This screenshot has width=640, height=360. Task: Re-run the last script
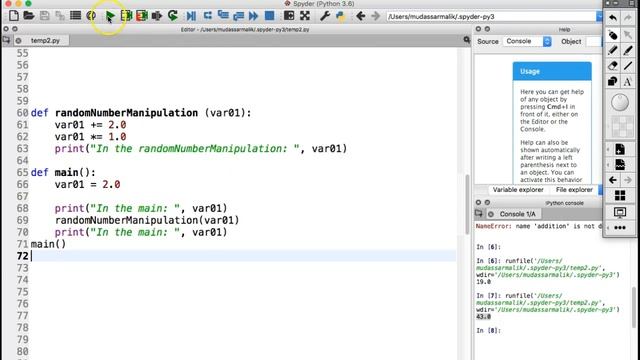(173, 16)
